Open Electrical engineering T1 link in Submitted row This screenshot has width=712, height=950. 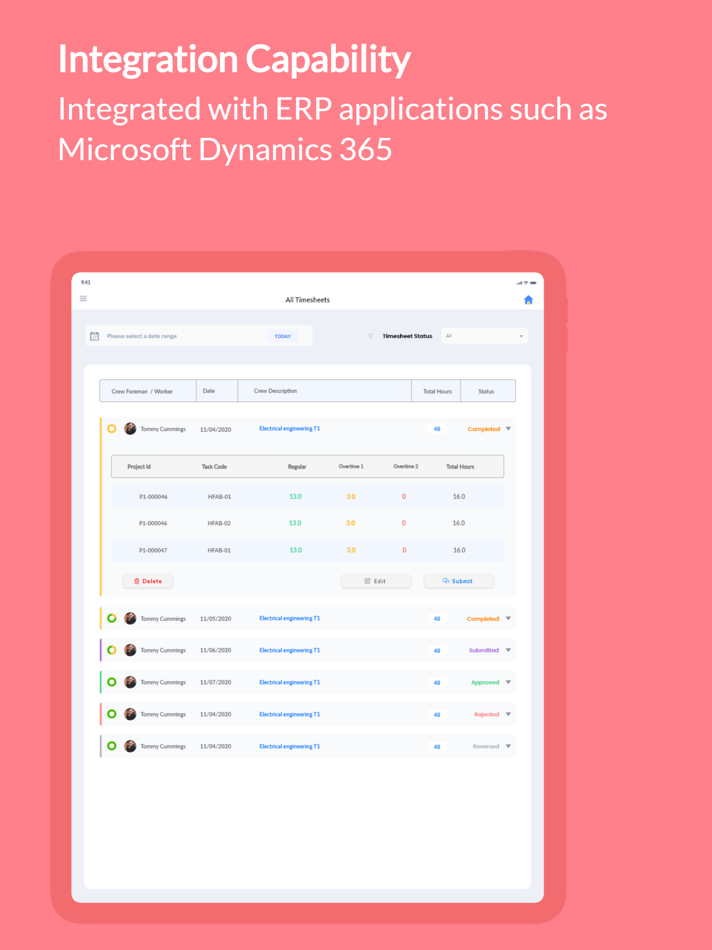(290, 650)
